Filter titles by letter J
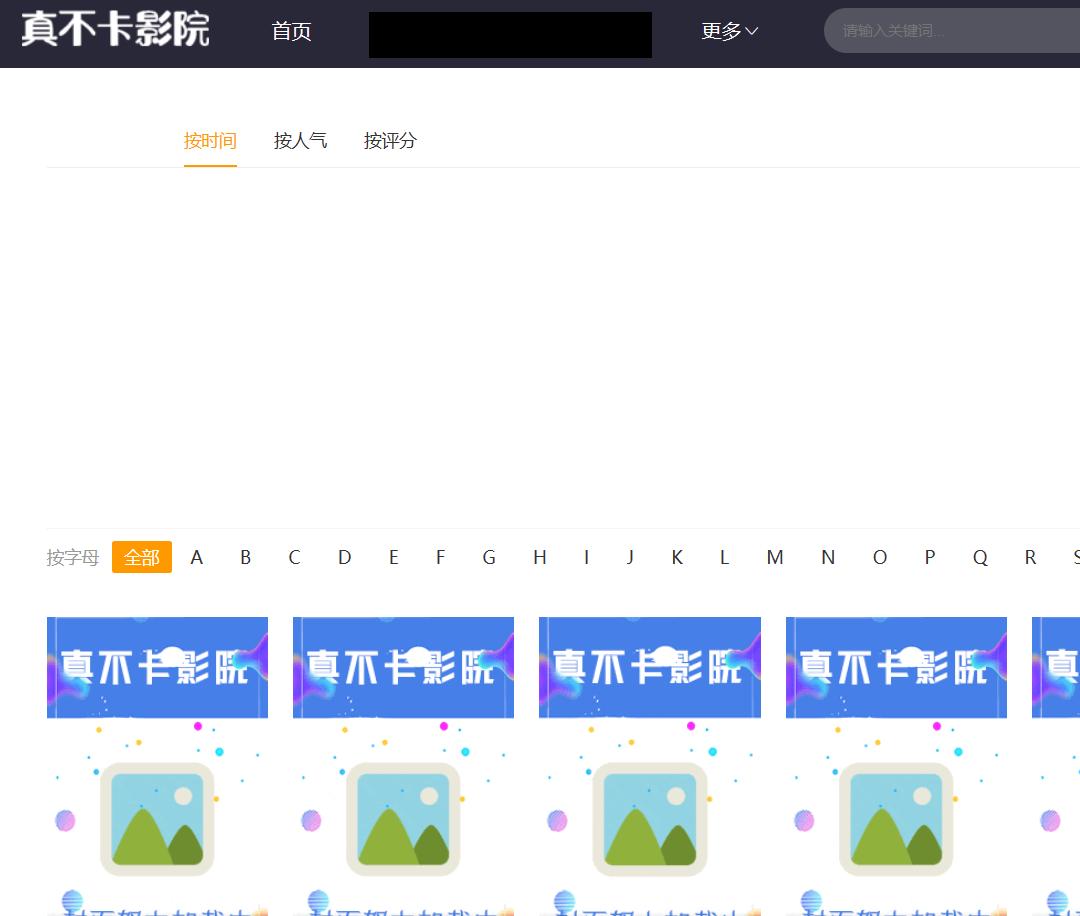Screen dimensions: 1080x916 [x=629, y=557]
